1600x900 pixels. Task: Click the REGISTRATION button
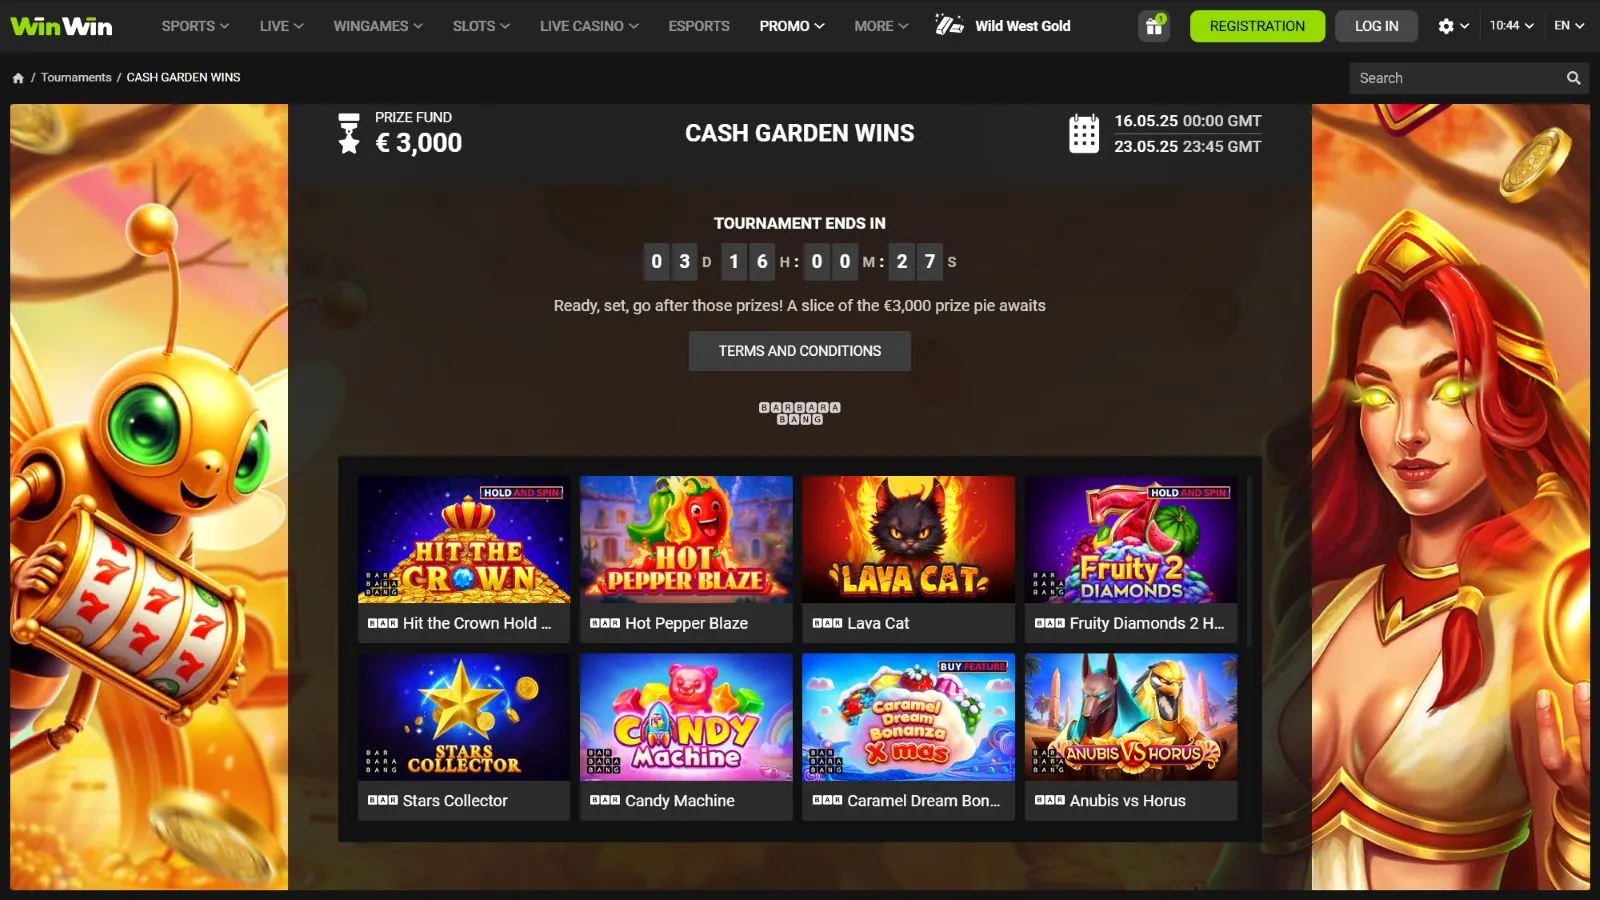(x=1257, y=26)
